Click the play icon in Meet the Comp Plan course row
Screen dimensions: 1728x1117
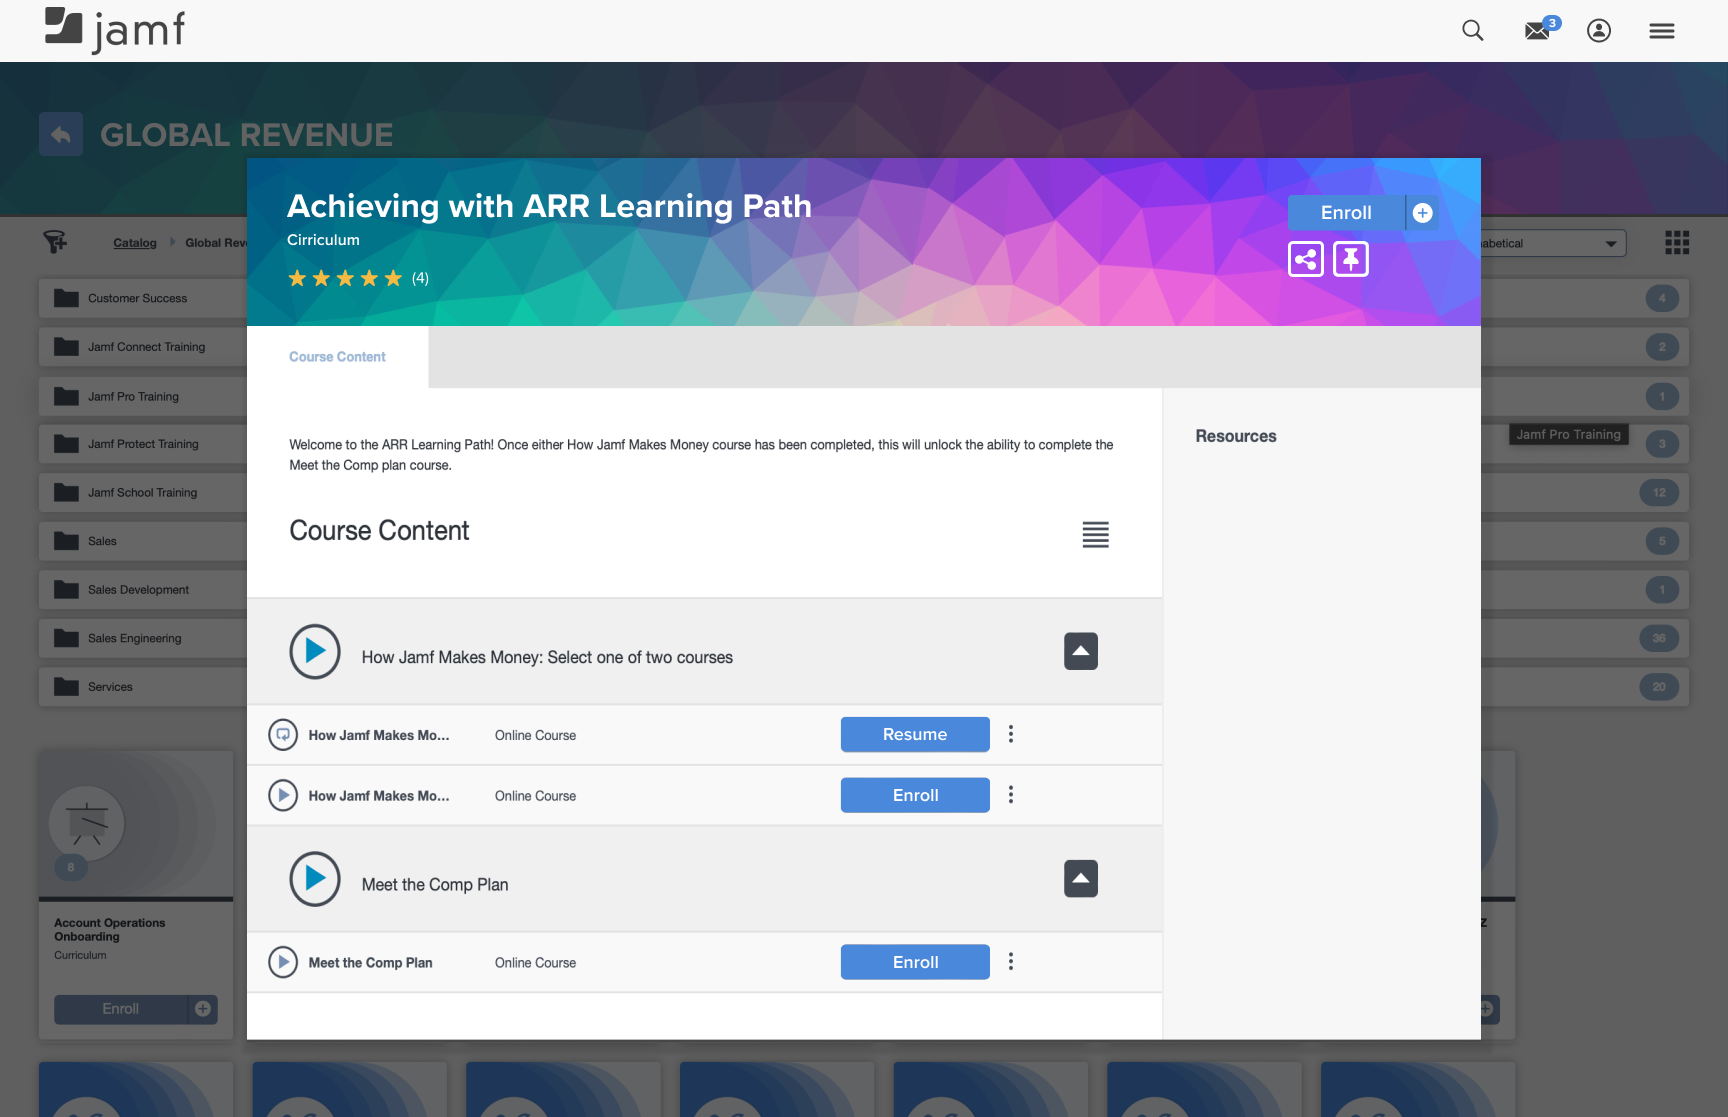(x=283, y=962)
